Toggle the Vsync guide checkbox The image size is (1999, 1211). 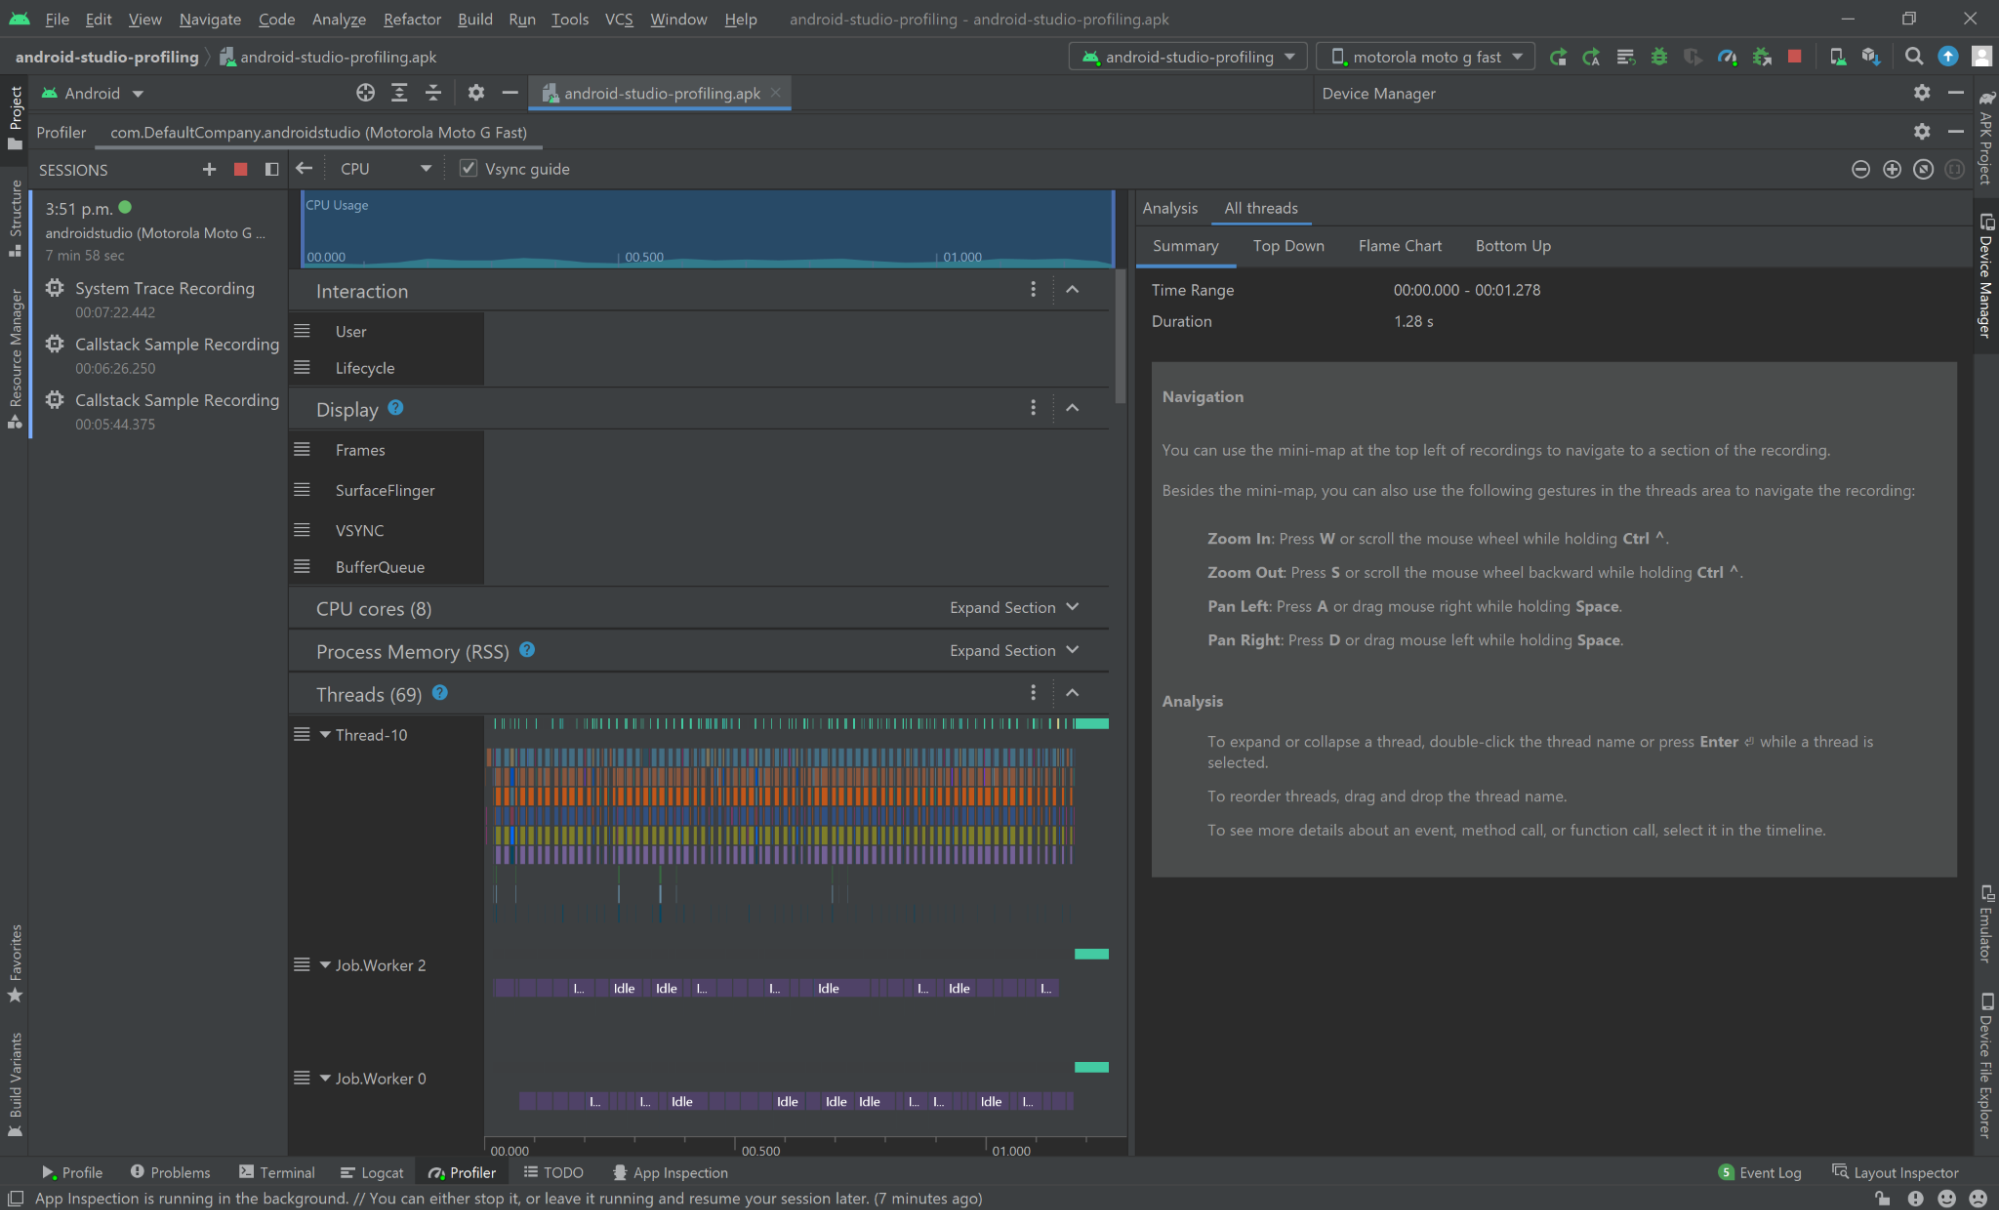point(468,168)
